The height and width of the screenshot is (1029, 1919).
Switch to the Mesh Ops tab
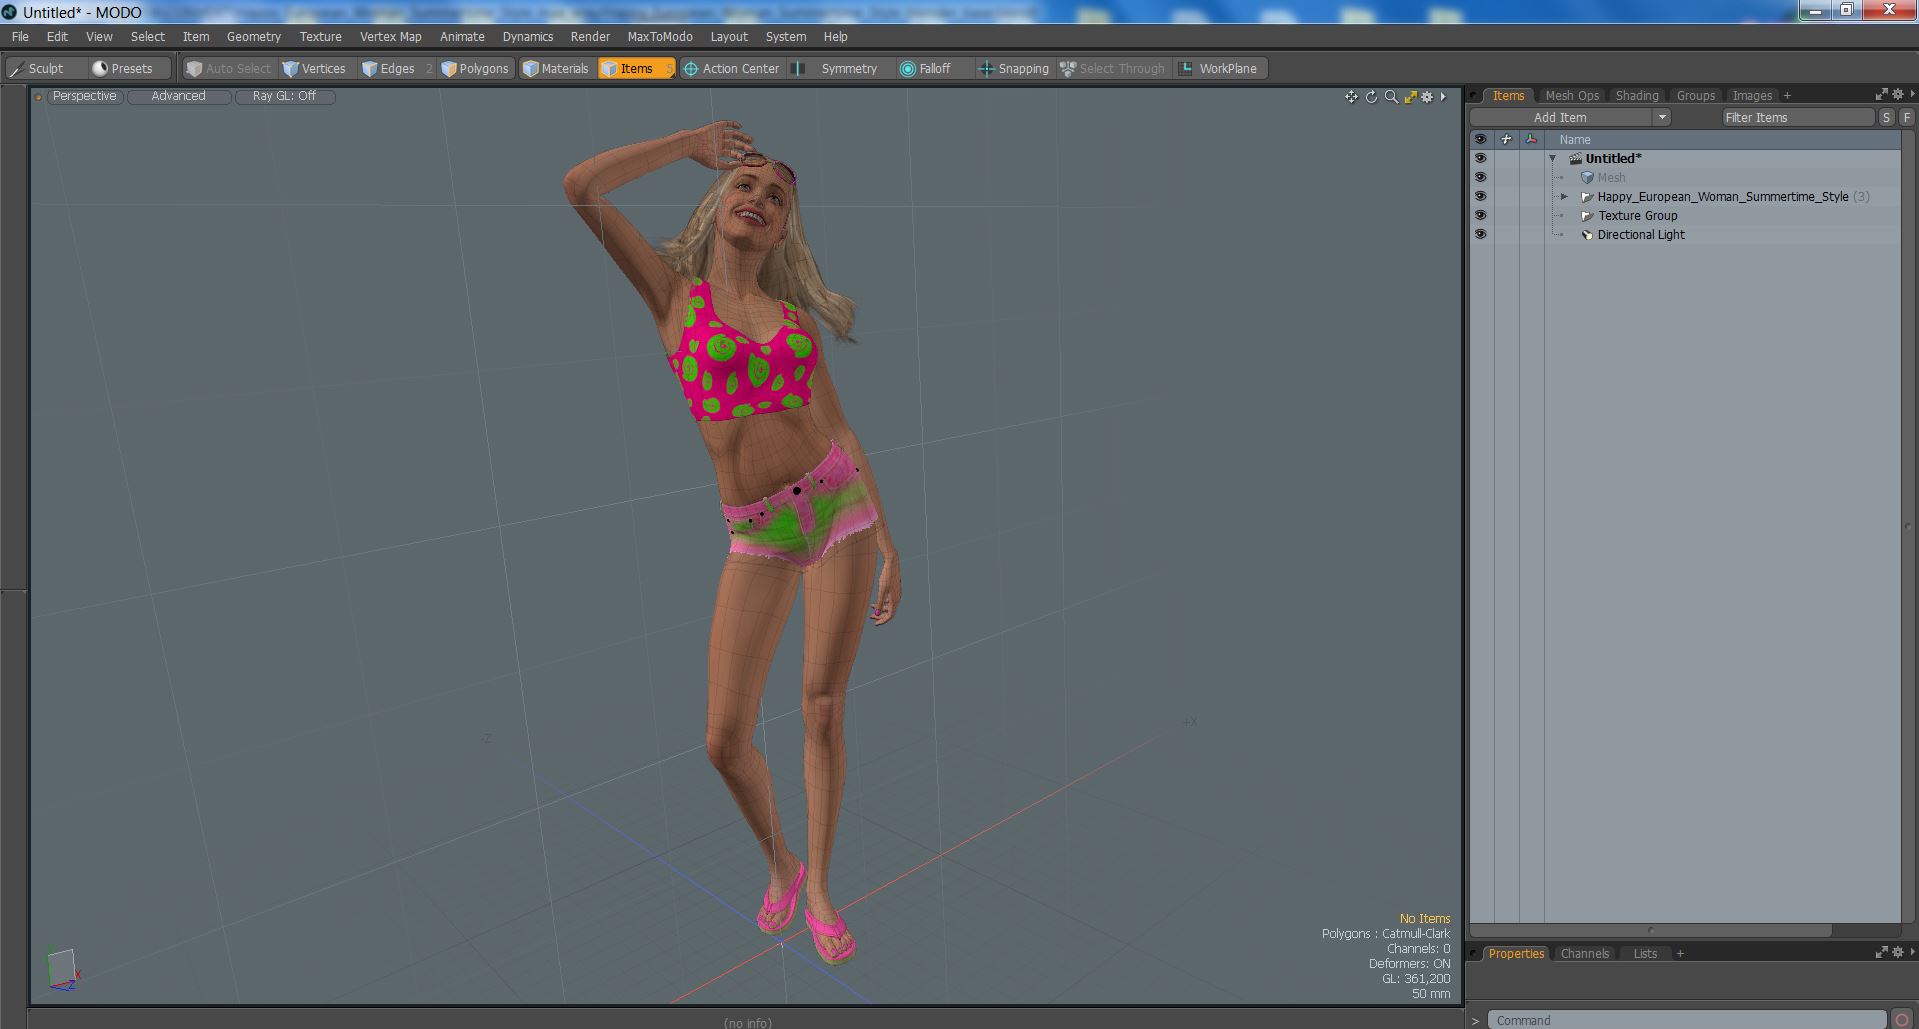(x=1572, y=96)
